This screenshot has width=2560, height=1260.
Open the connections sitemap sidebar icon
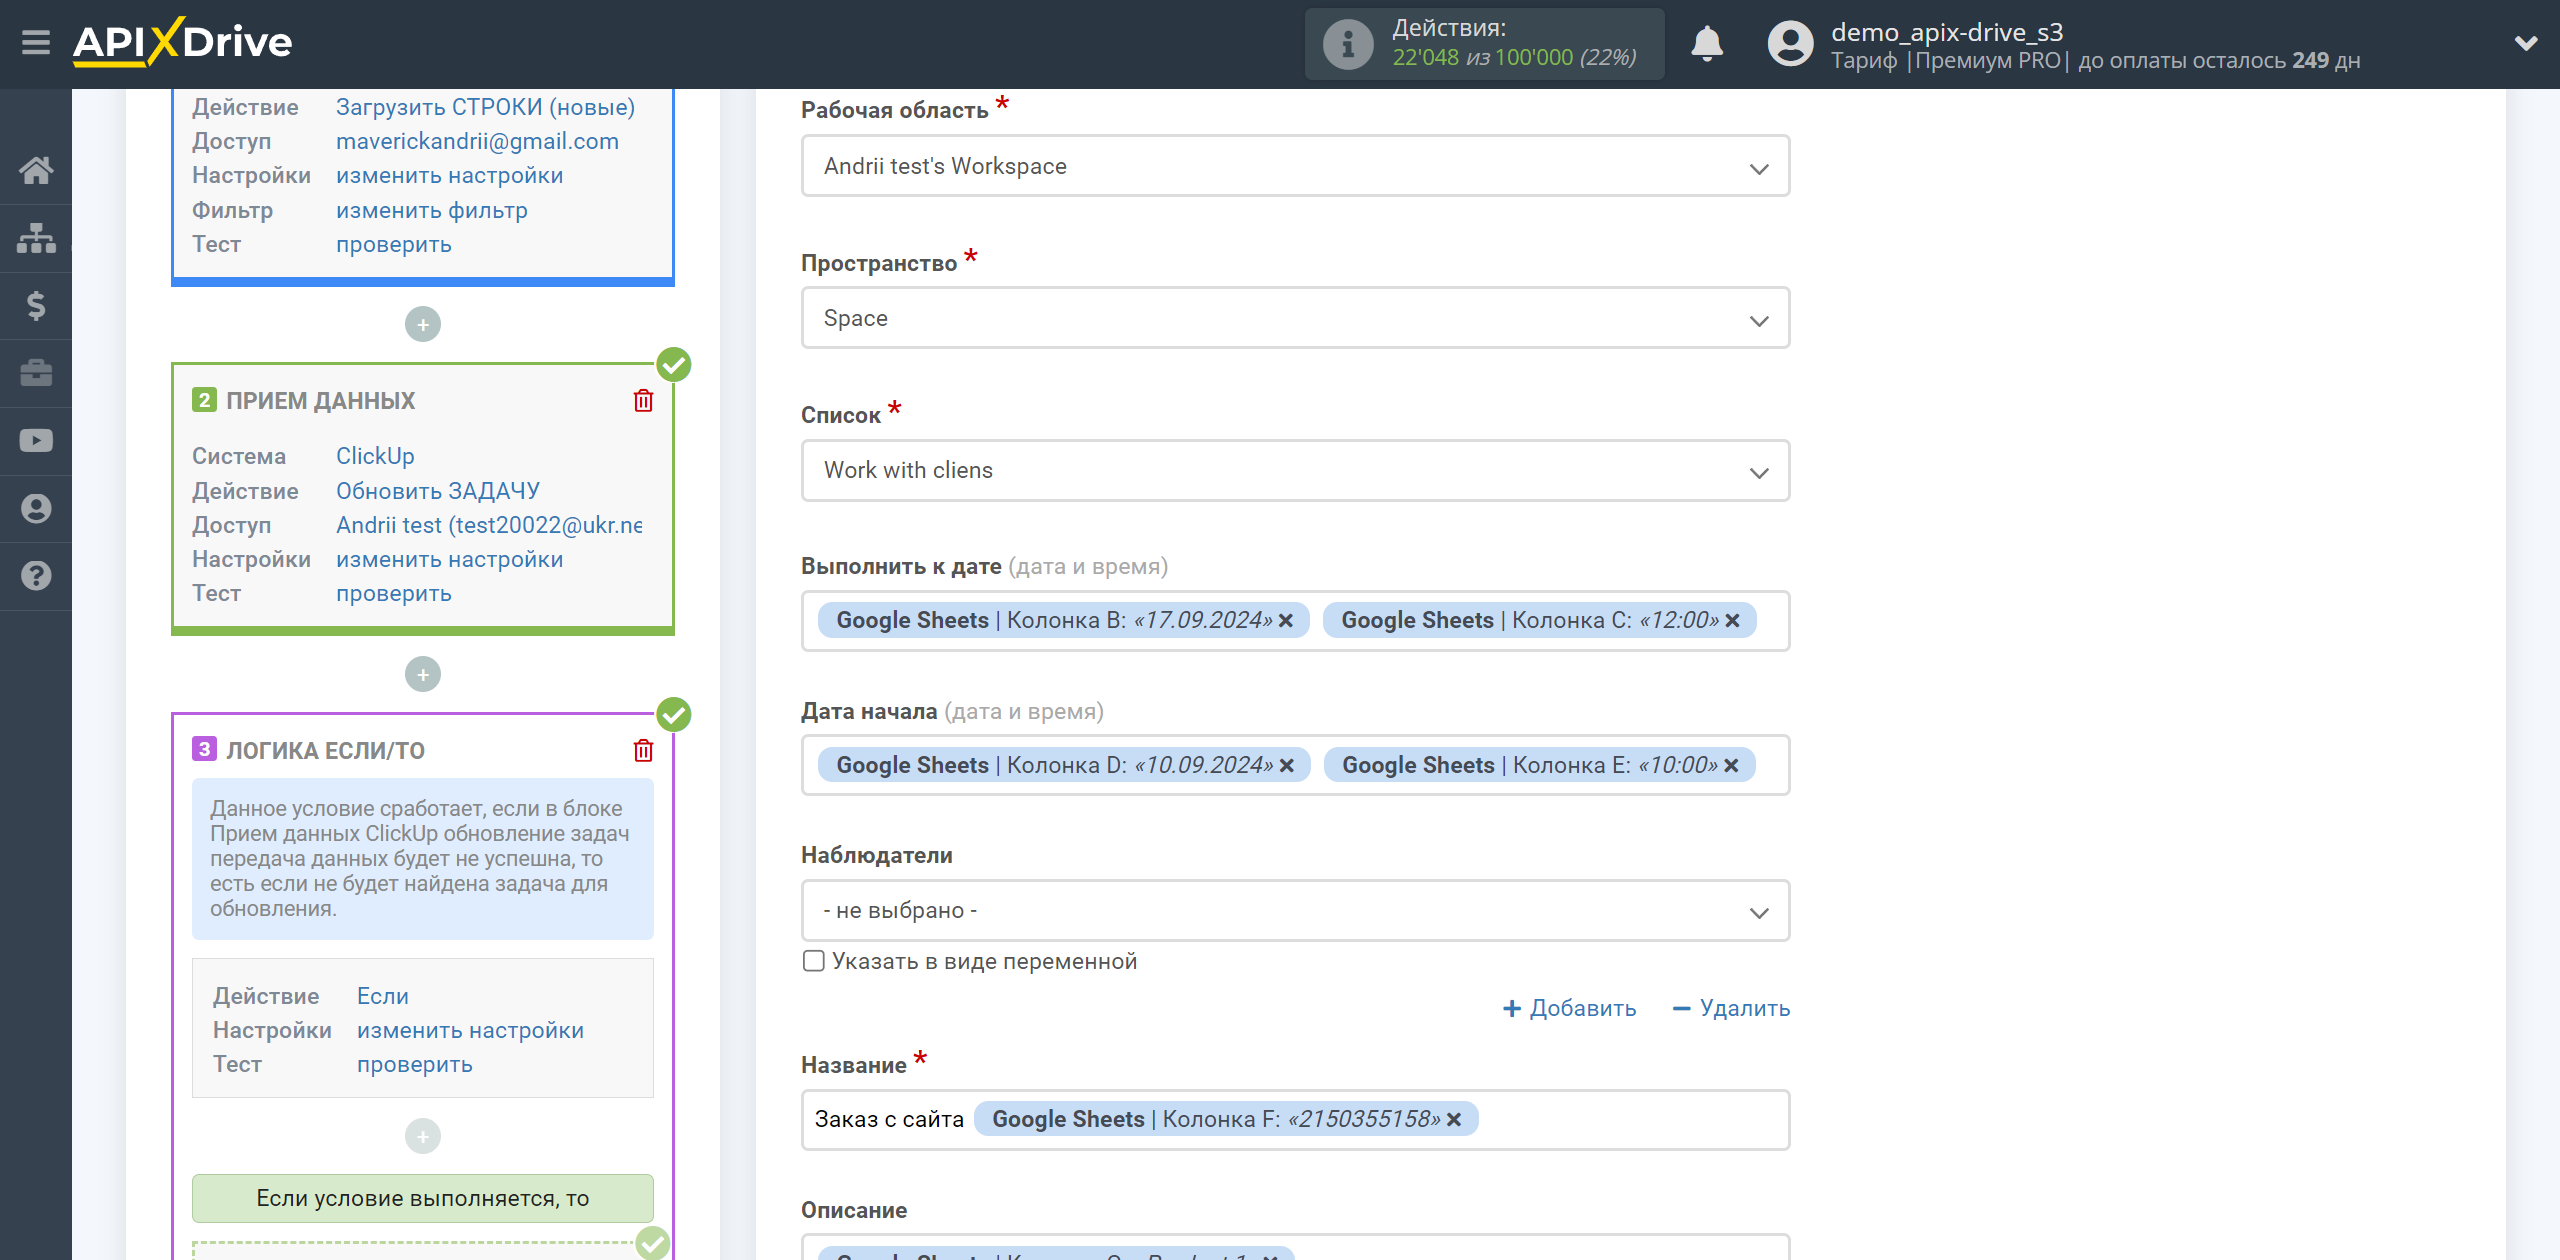click(36, 238)
